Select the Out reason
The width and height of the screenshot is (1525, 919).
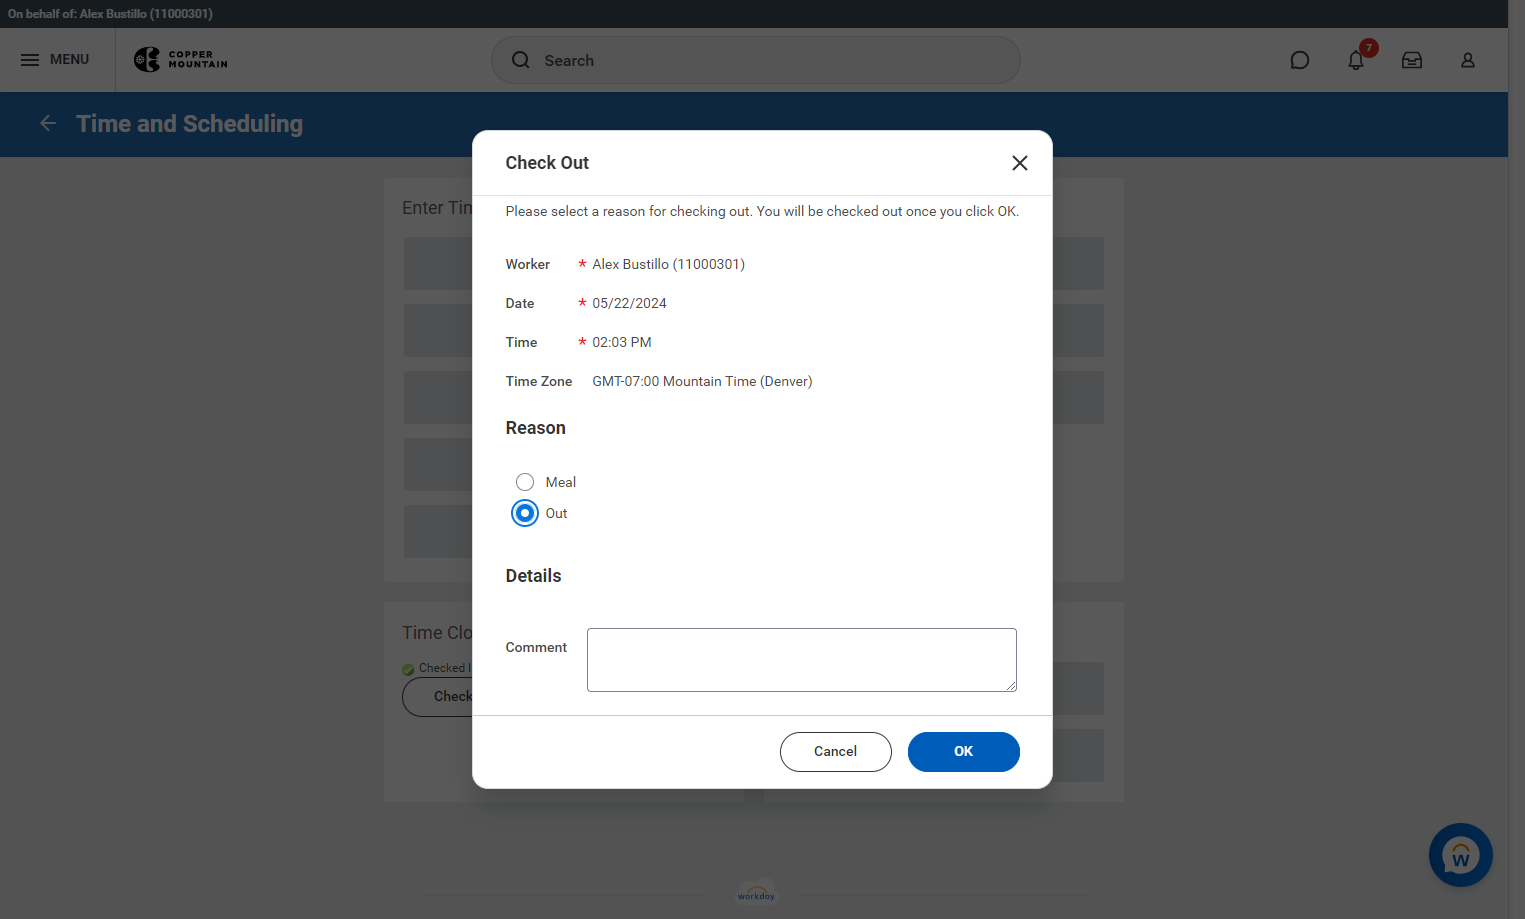point(525,513)
